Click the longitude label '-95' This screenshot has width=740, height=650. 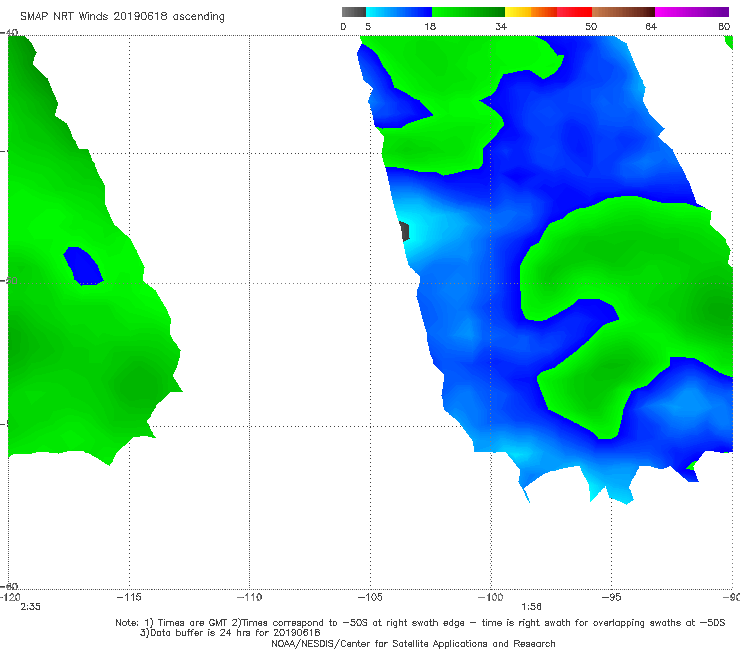(x=612, y=597)
